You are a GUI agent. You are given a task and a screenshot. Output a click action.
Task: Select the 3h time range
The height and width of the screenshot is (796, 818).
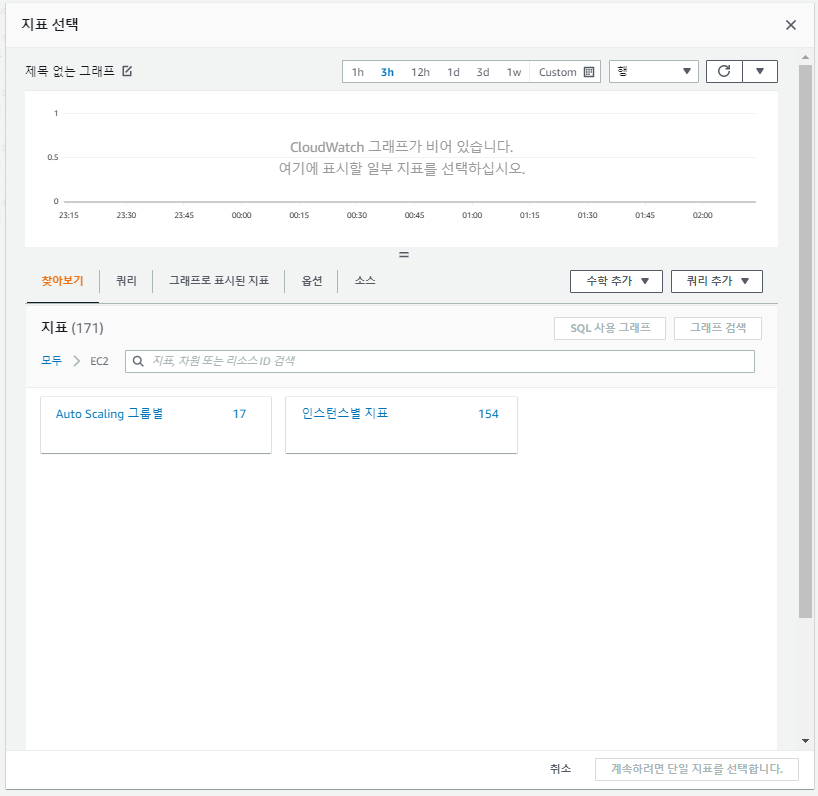pos(387,72)
